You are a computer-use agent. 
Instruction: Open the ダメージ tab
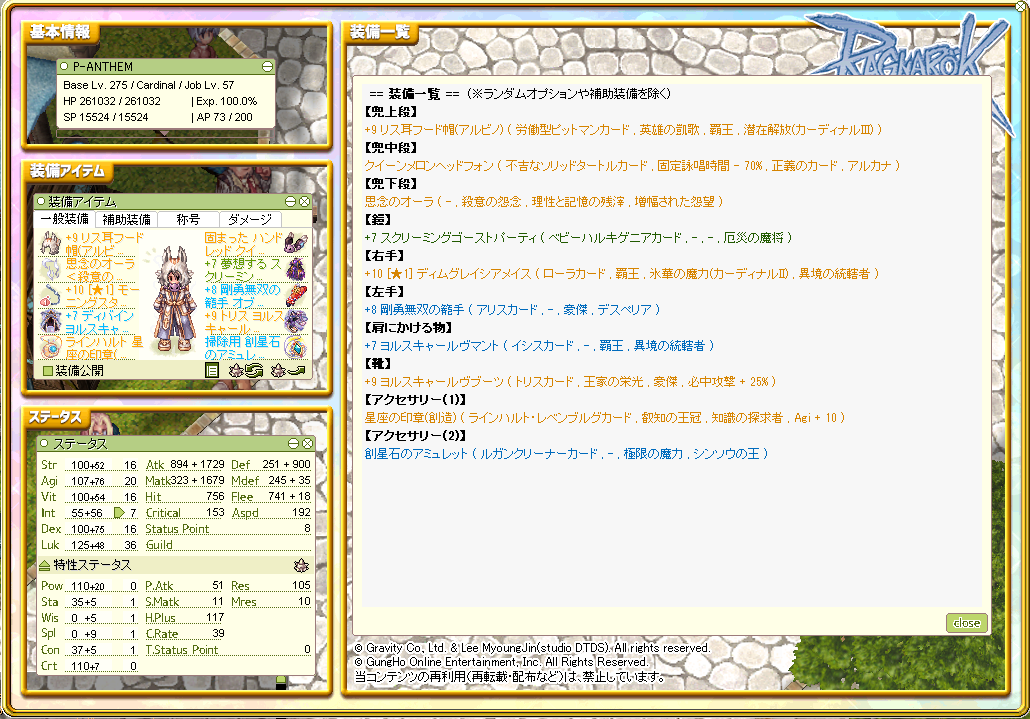tap(250, 219)
